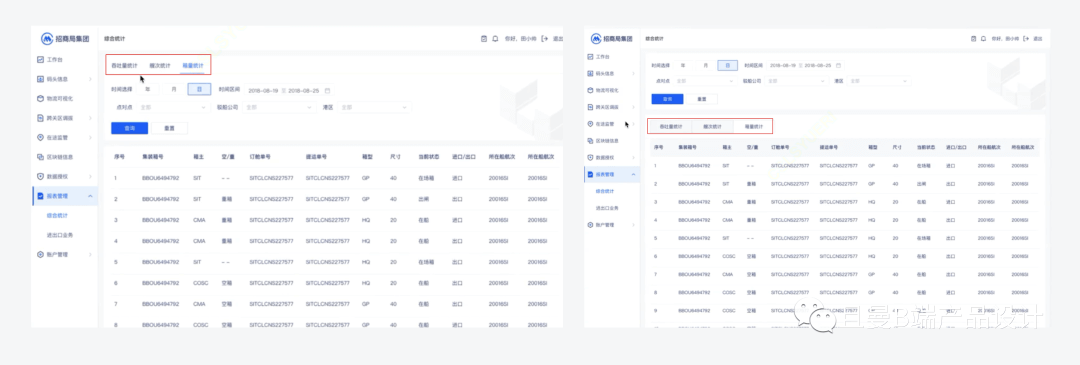Screen dimensions: 1080x365
Task: Open 在途监管 icon in left screenshot sidebar
Action: point(41,137)
